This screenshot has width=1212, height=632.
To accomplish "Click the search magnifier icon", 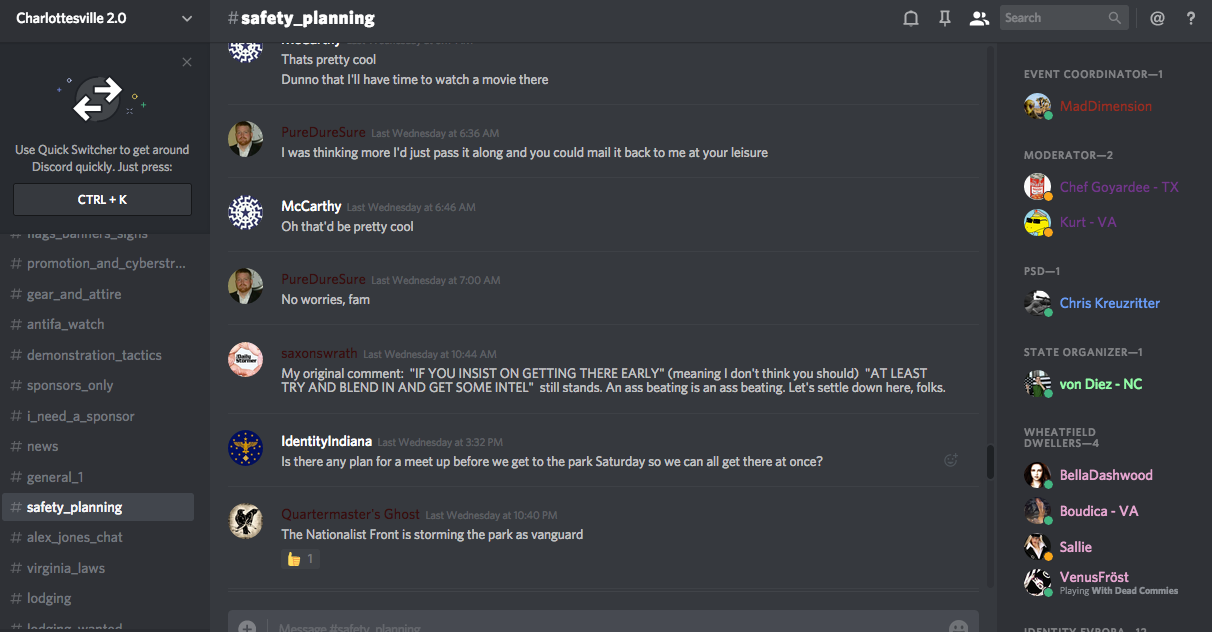I will click(1115, 18).
